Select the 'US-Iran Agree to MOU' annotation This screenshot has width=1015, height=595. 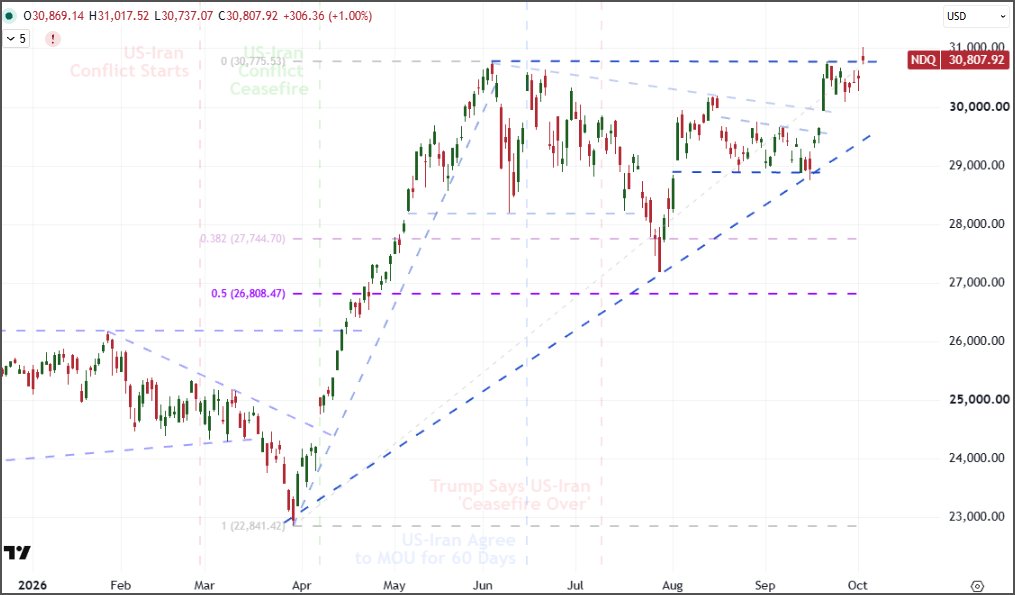[436, 549]
